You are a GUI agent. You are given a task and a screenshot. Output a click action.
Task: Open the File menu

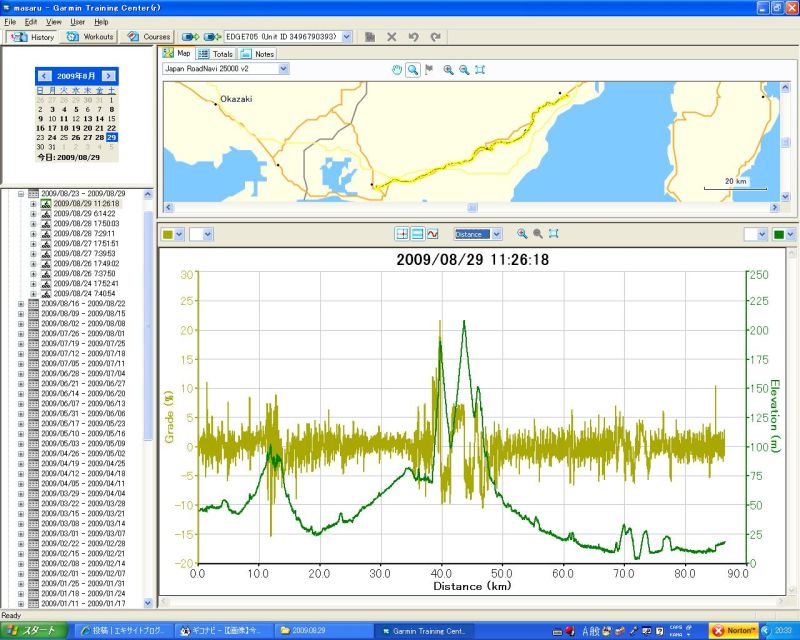tap(10, 22)
